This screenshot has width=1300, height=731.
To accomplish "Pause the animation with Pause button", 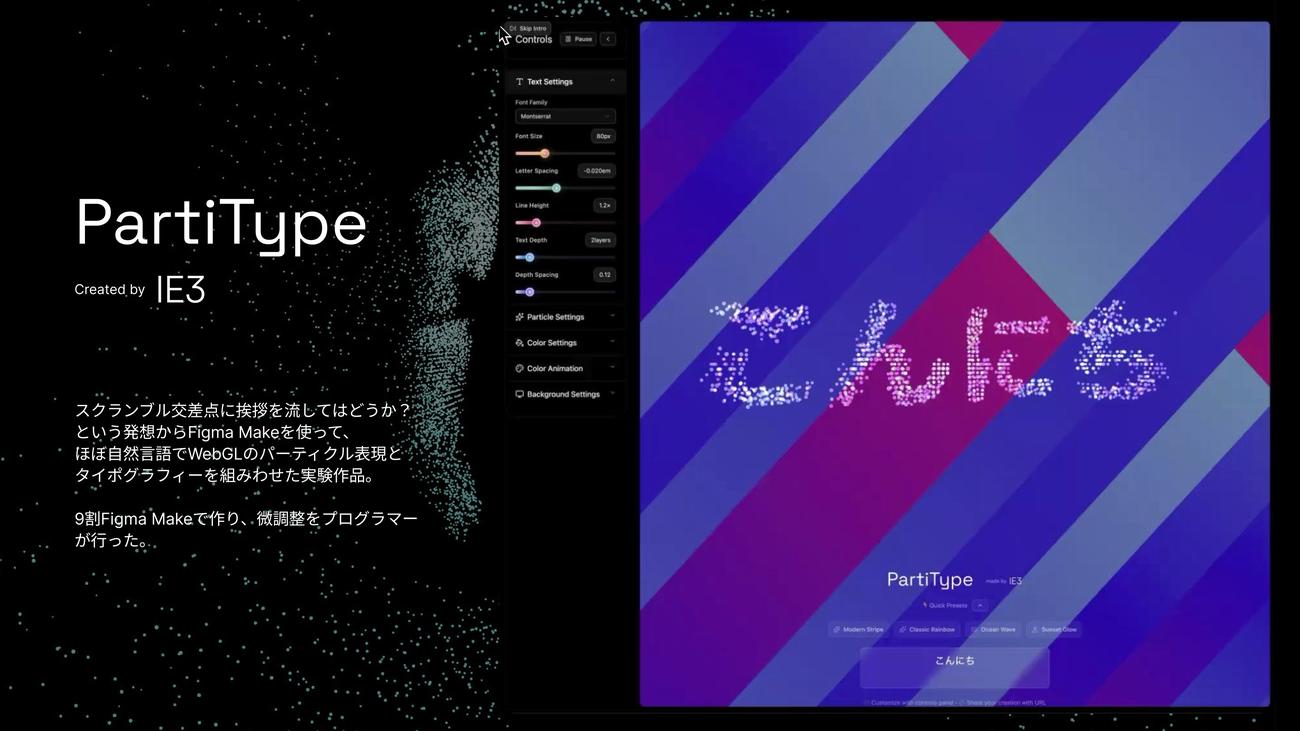I will coord(578,39).
